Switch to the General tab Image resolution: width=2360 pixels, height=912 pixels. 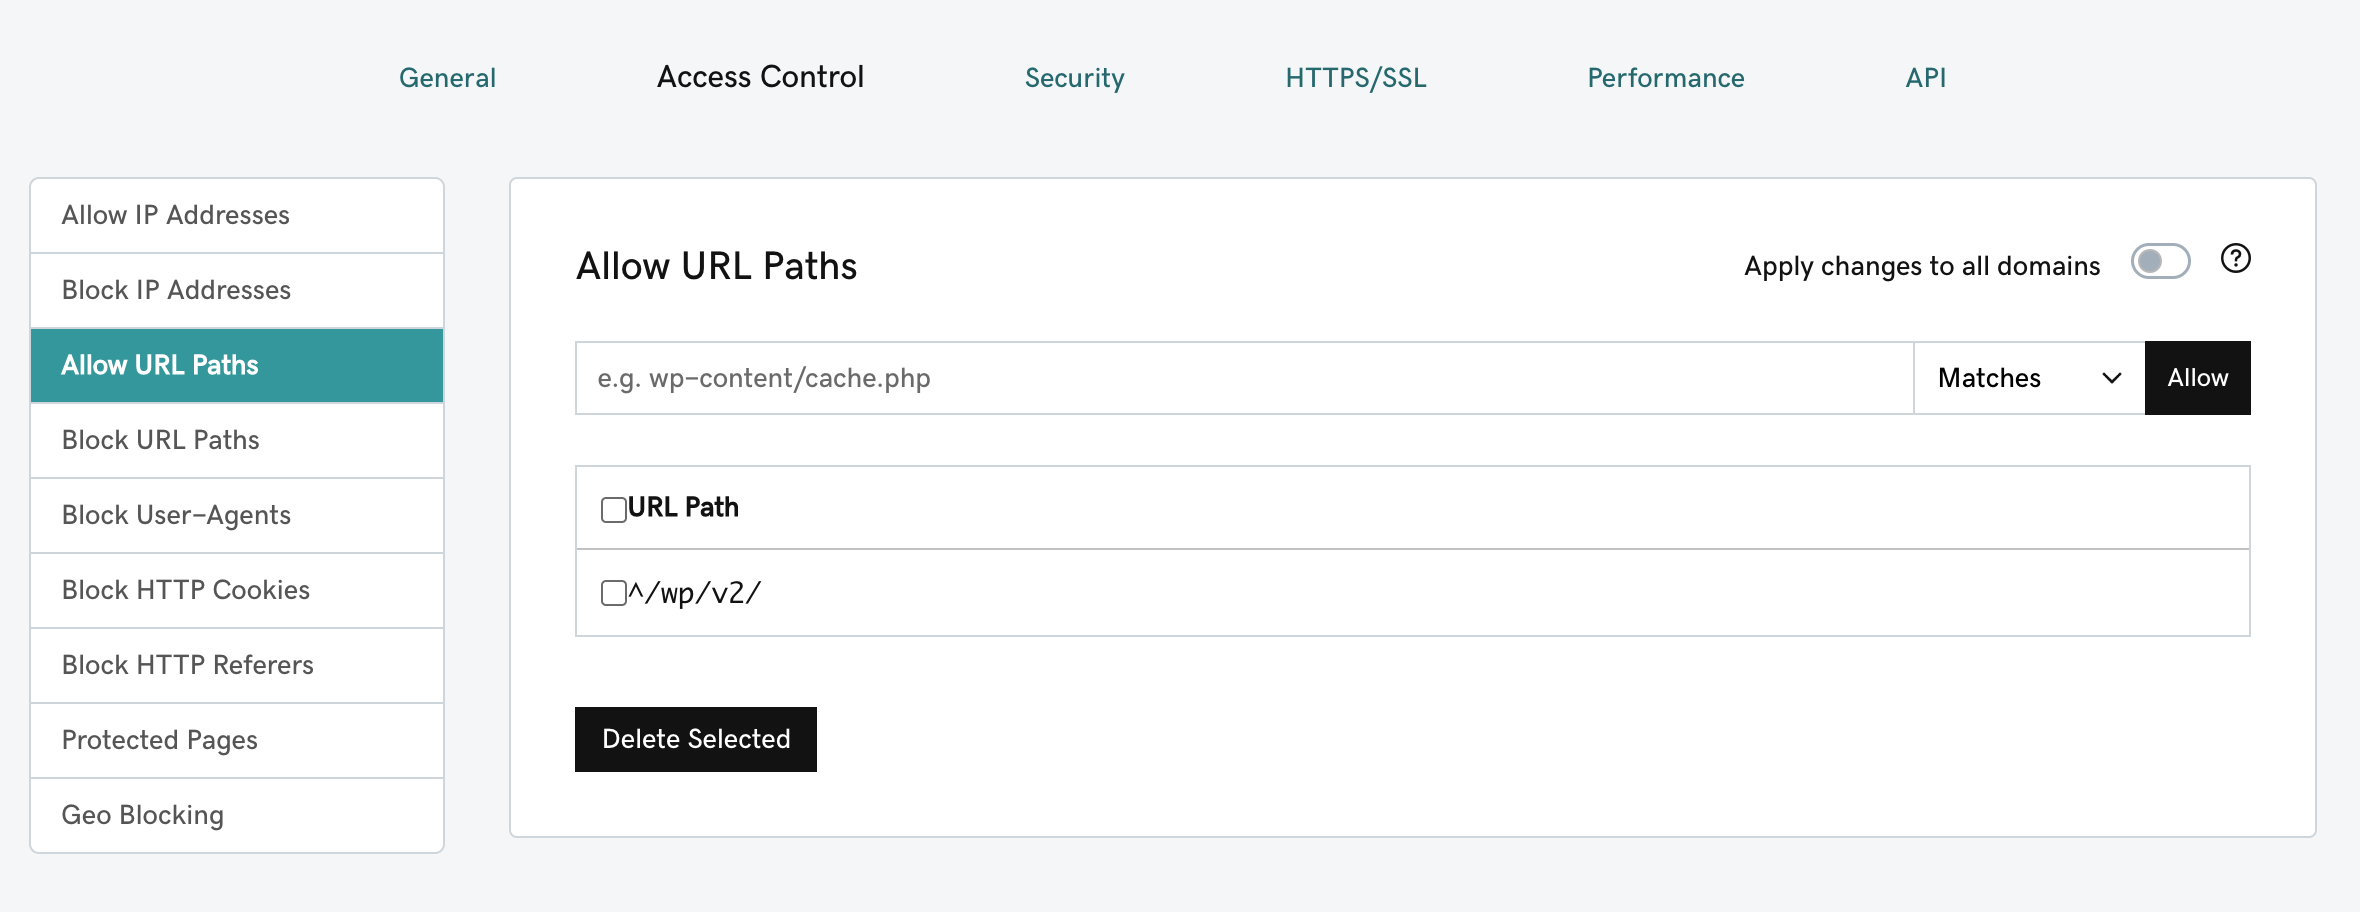[x=447, y=78]
